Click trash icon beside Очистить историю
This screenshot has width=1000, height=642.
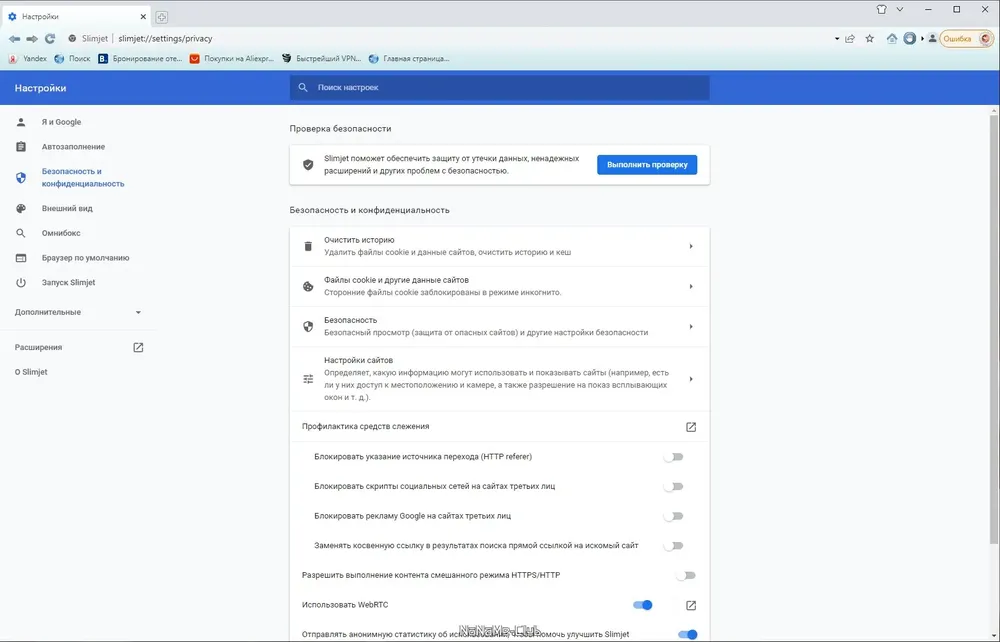308,246
